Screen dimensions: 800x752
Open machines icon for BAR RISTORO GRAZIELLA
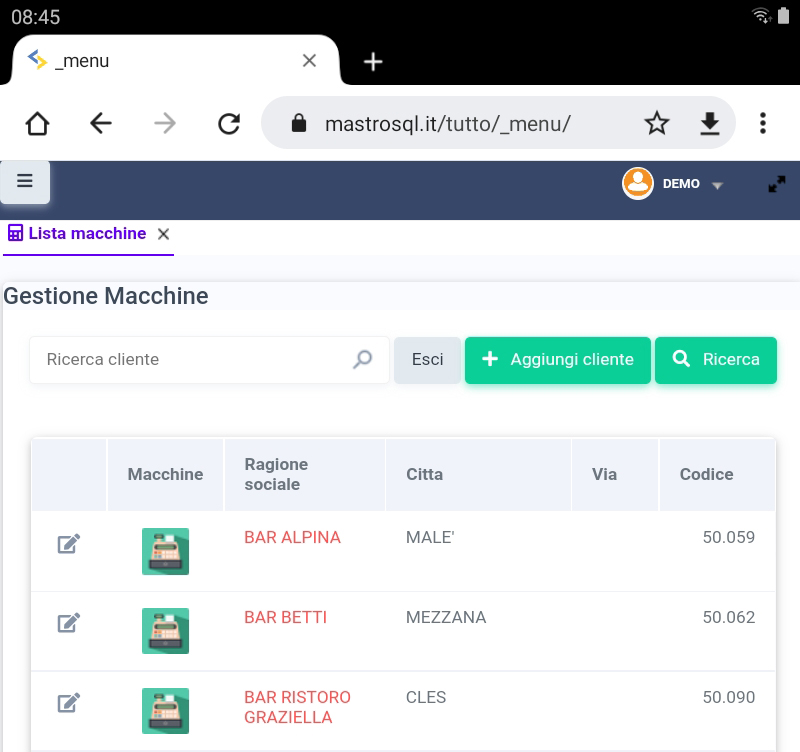[165, 710]
